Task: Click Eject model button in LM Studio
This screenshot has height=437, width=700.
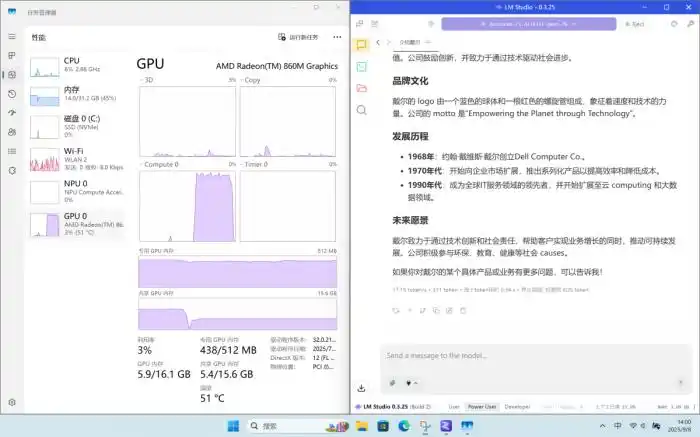Action: point(635,24)
